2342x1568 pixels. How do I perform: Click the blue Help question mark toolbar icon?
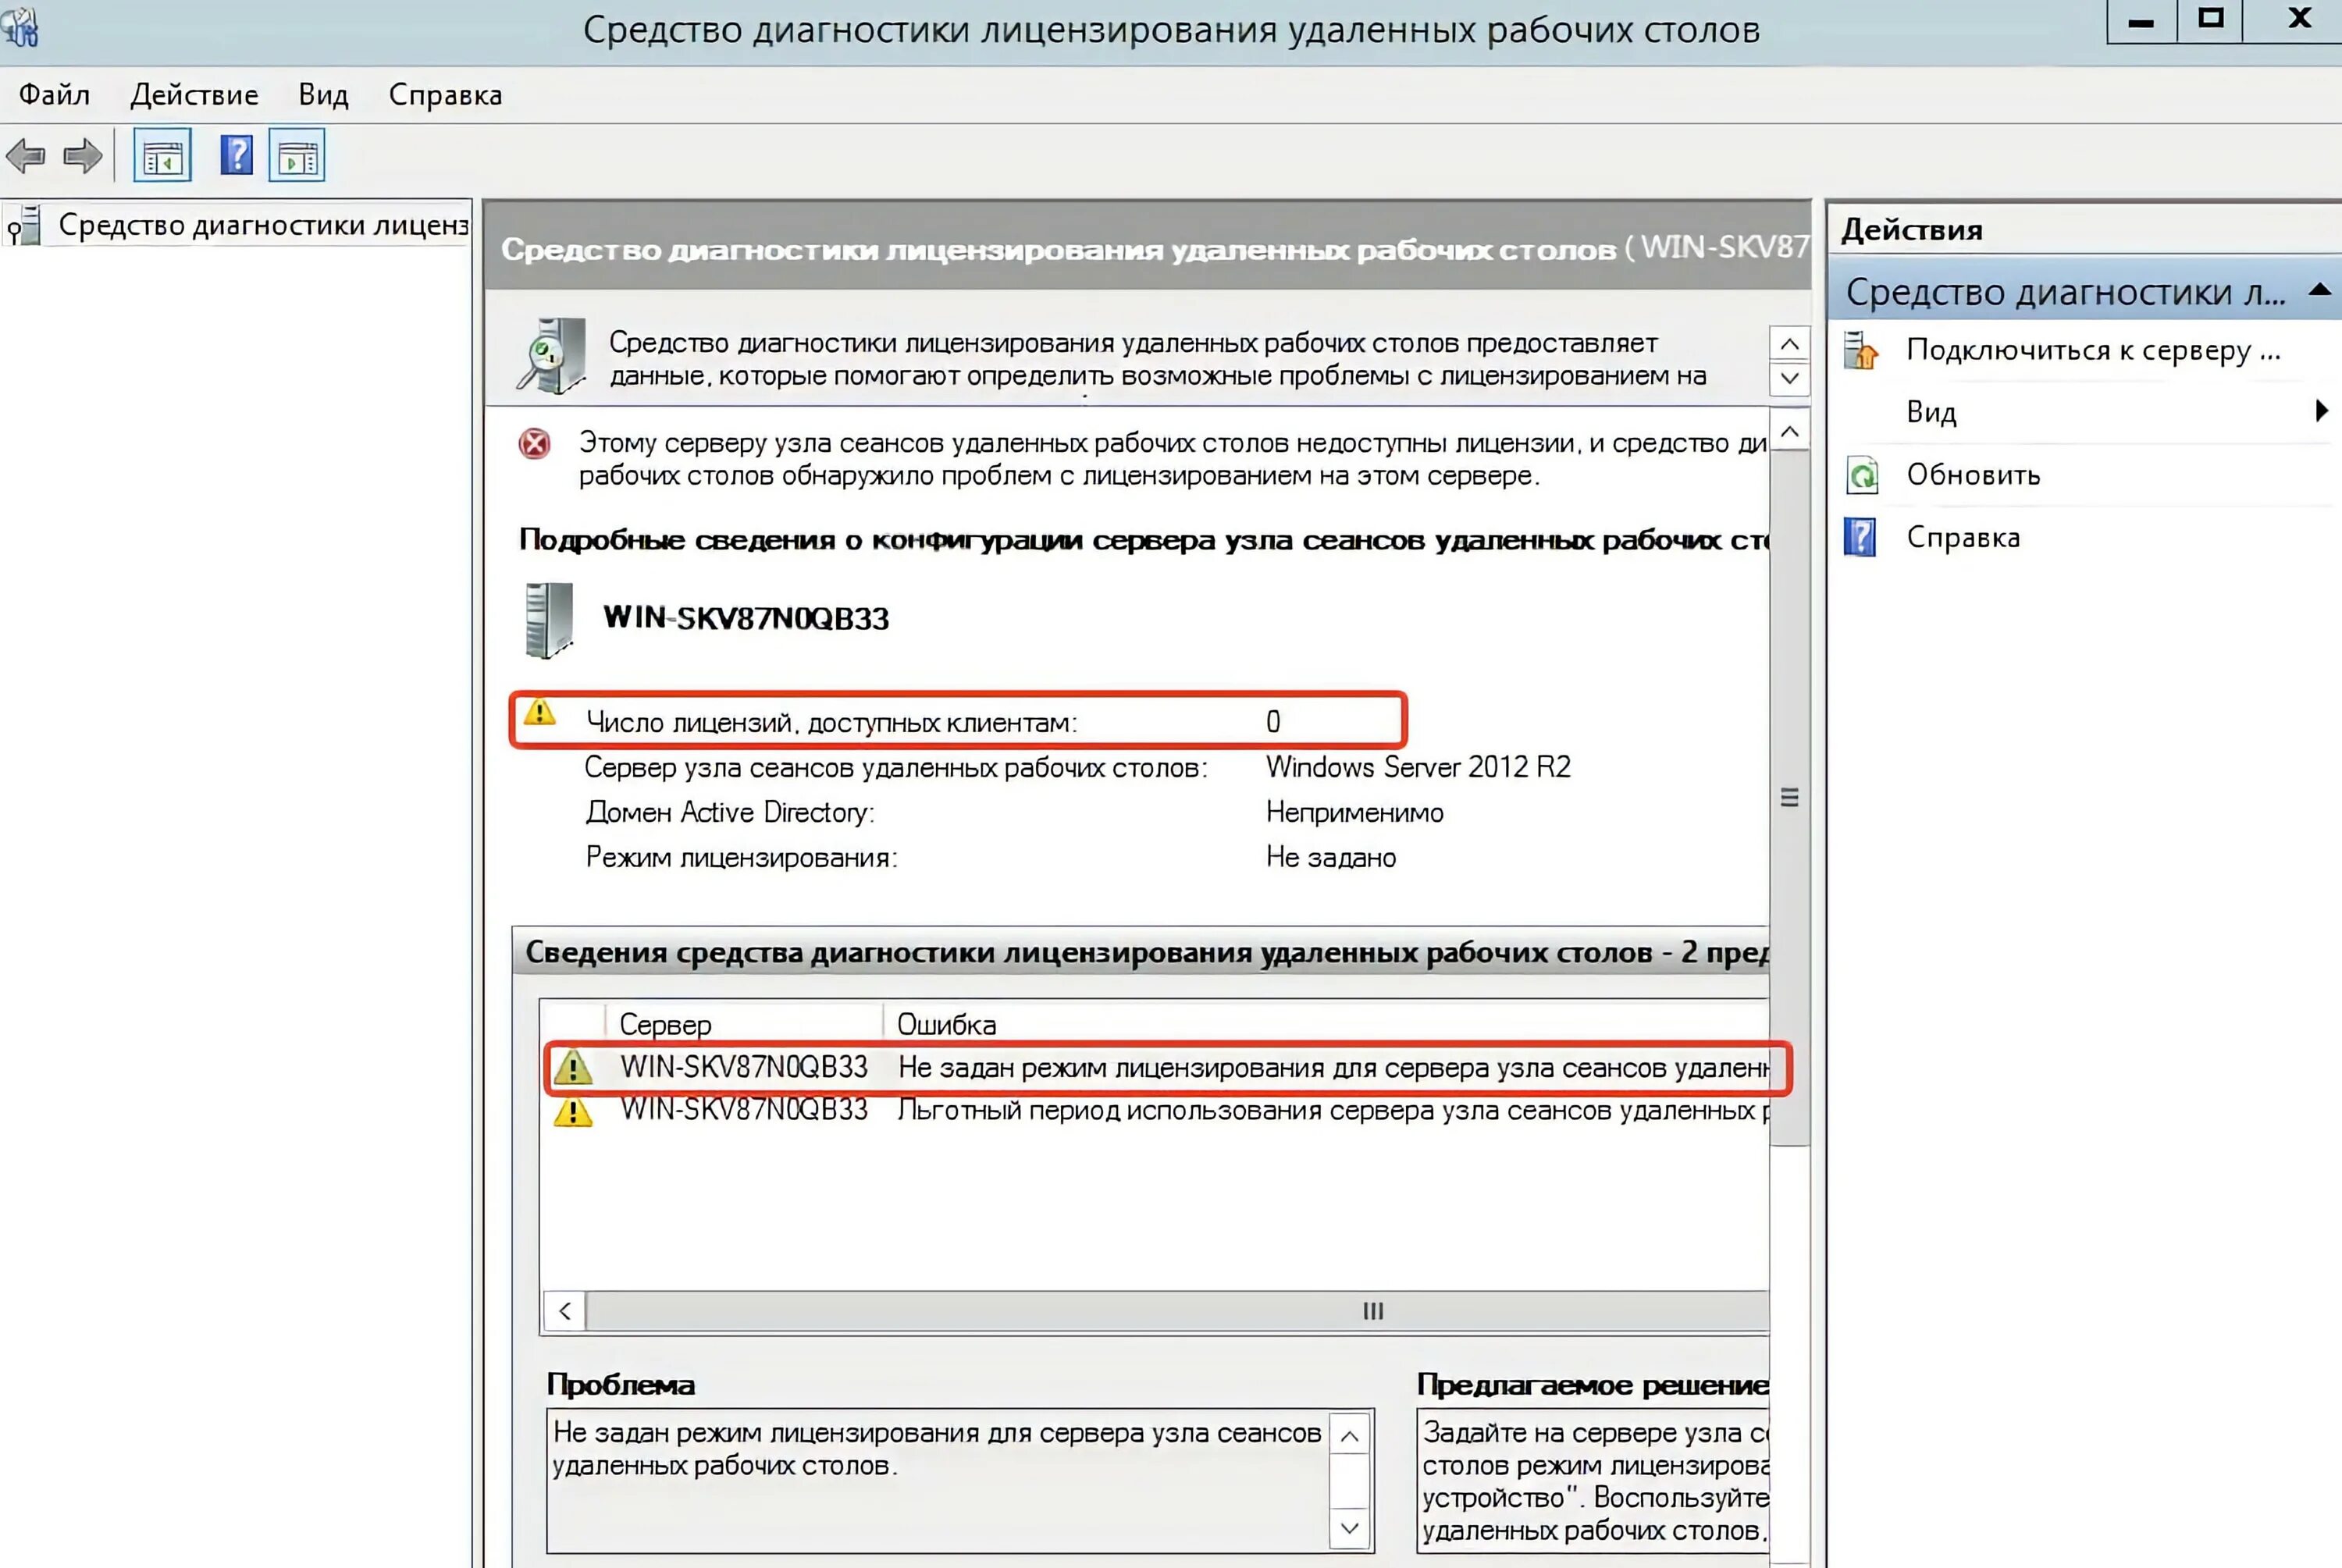(236, 156)
